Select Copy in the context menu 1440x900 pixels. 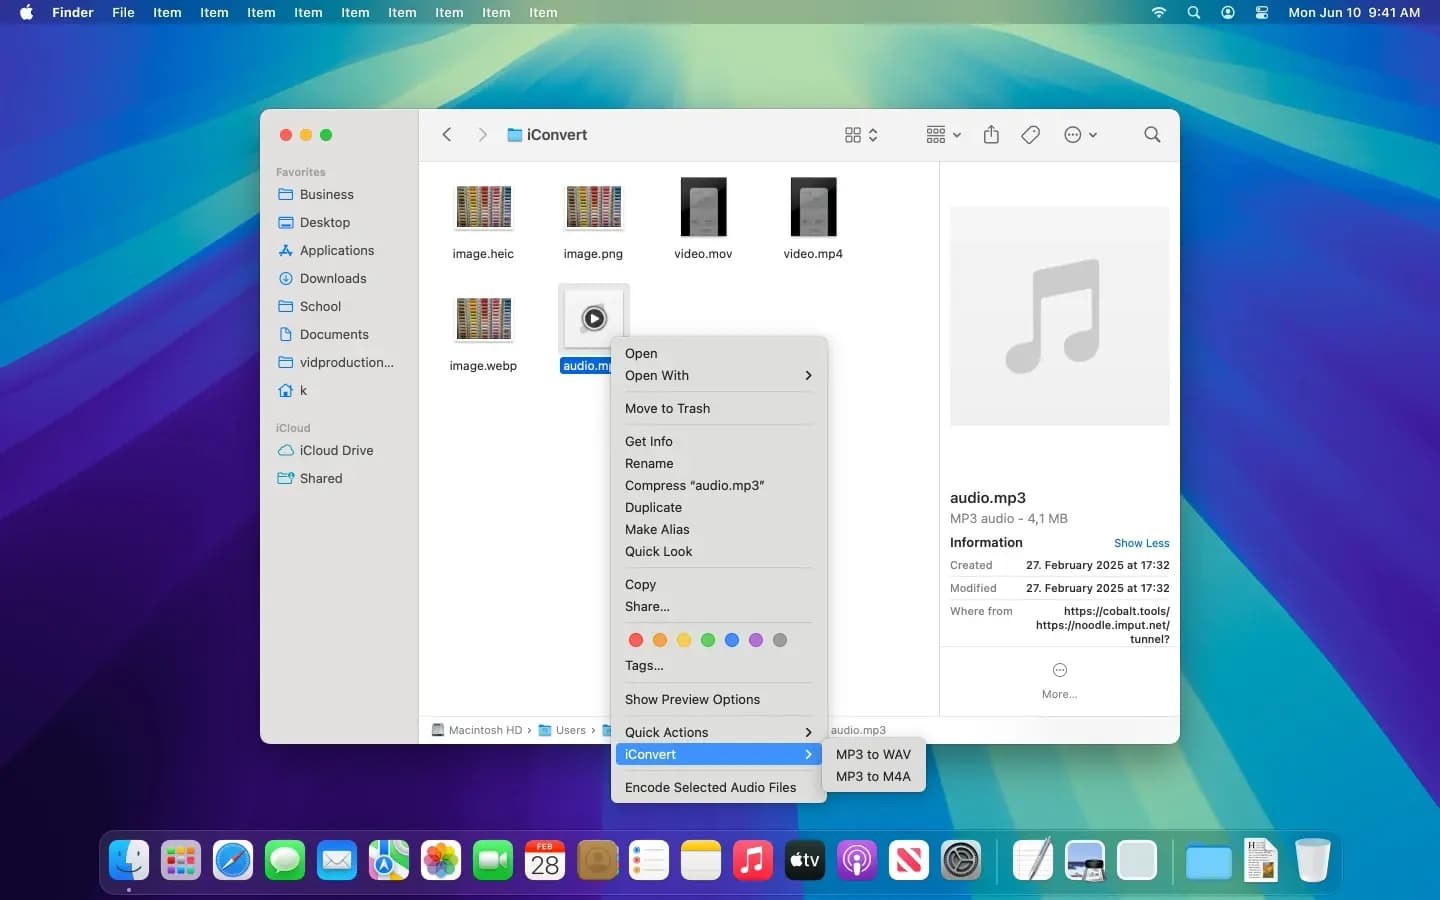point(719,585)
